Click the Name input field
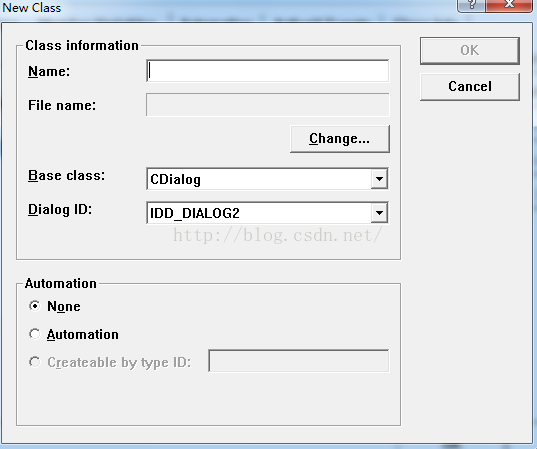 (267, 71)
